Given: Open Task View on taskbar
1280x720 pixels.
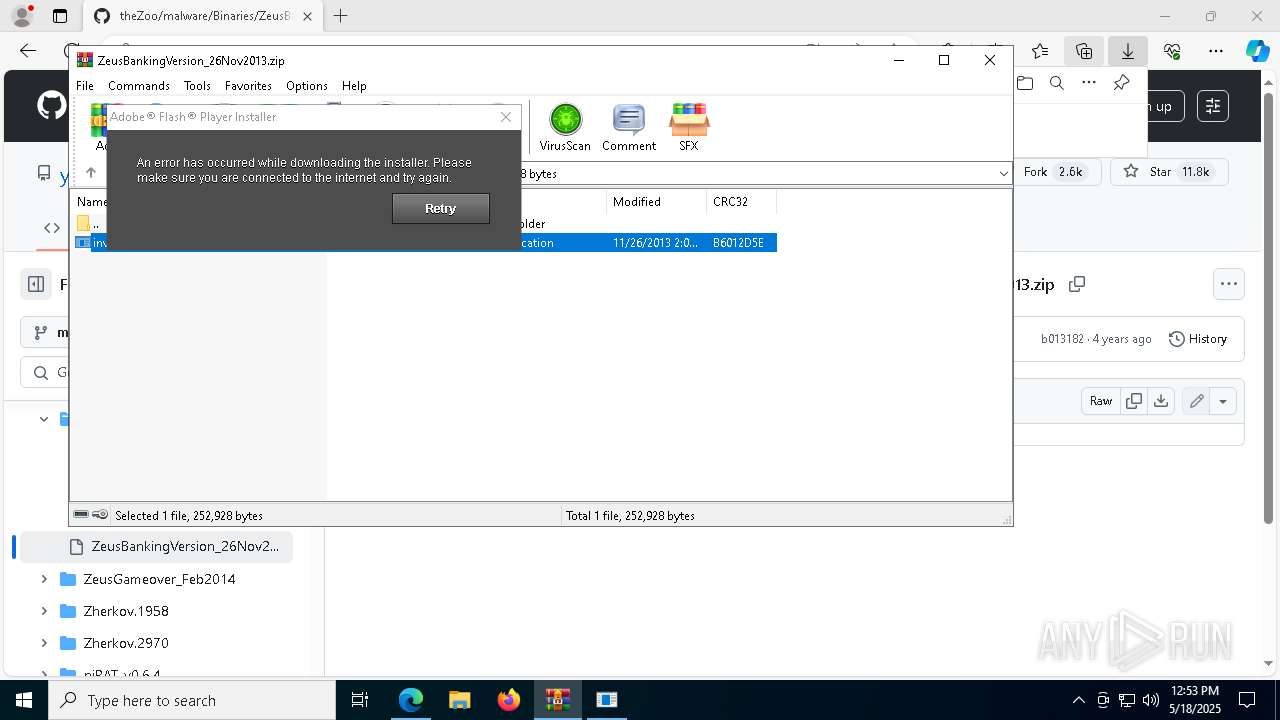Looking at the screenshot, I should (x=361, y=700).
